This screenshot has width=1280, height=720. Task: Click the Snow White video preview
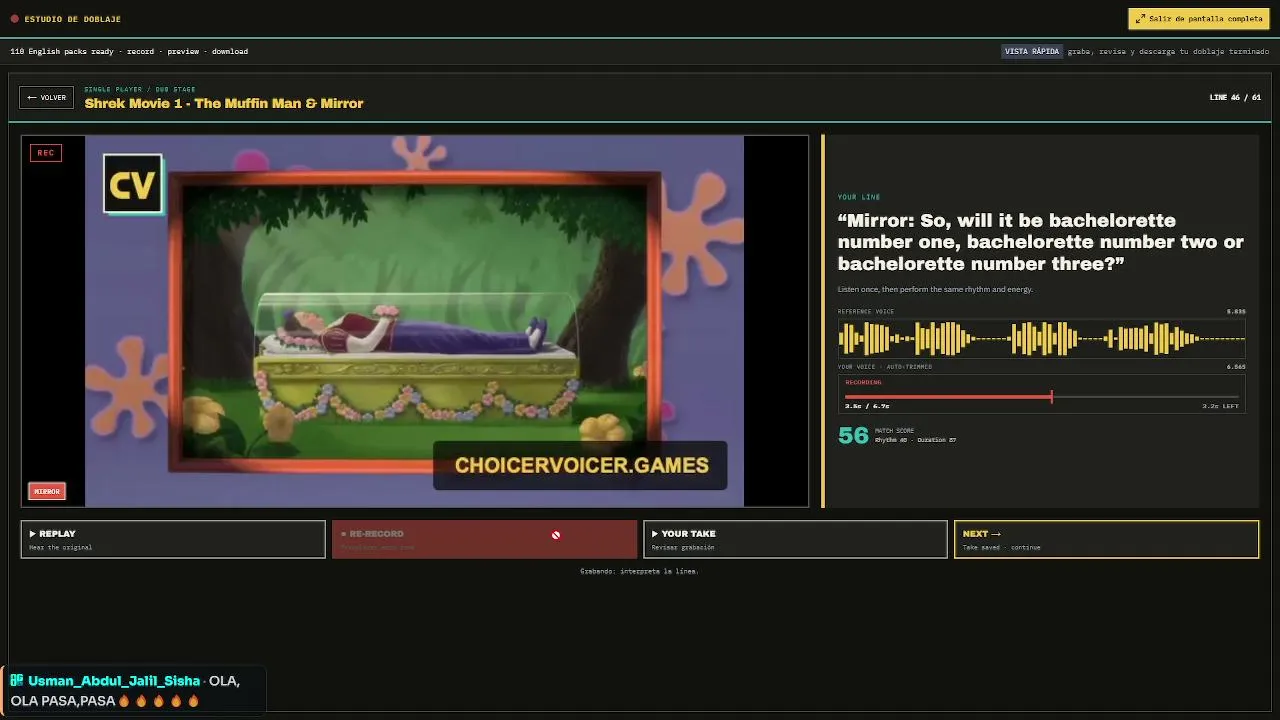414,321
